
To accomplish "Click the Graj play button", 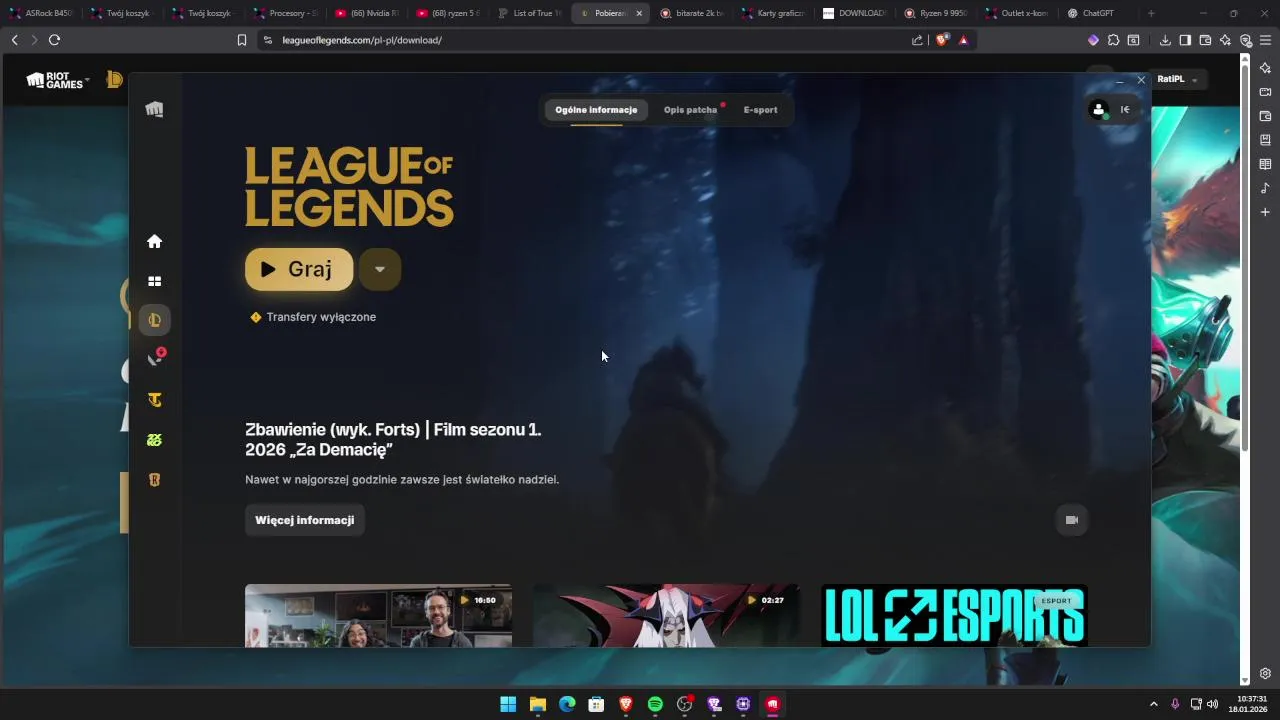I will pyautogui.click(x=299, y=269).
